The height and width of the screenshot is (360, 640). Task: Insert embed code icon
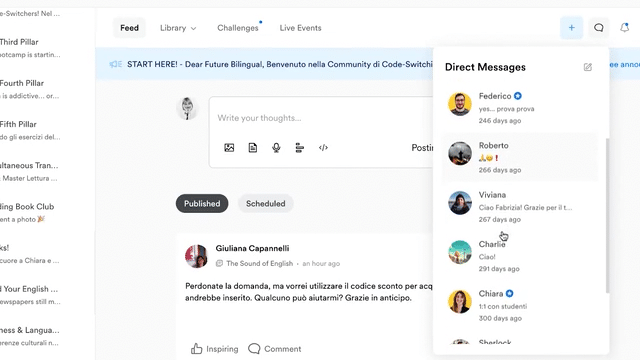tap(323, 148)
